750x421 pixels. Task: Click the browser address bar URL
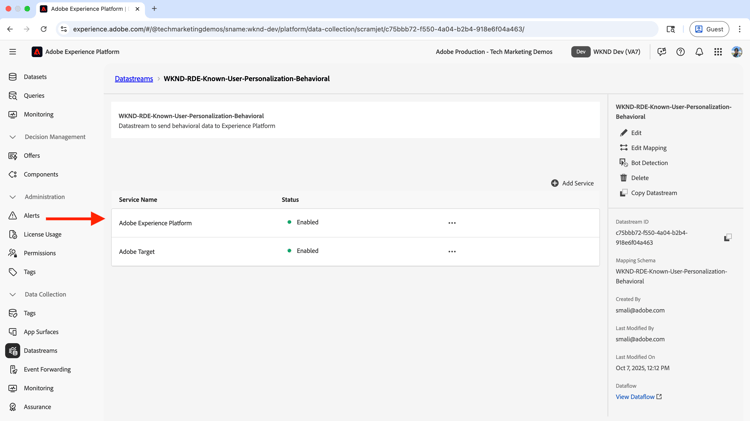point(298,29)
